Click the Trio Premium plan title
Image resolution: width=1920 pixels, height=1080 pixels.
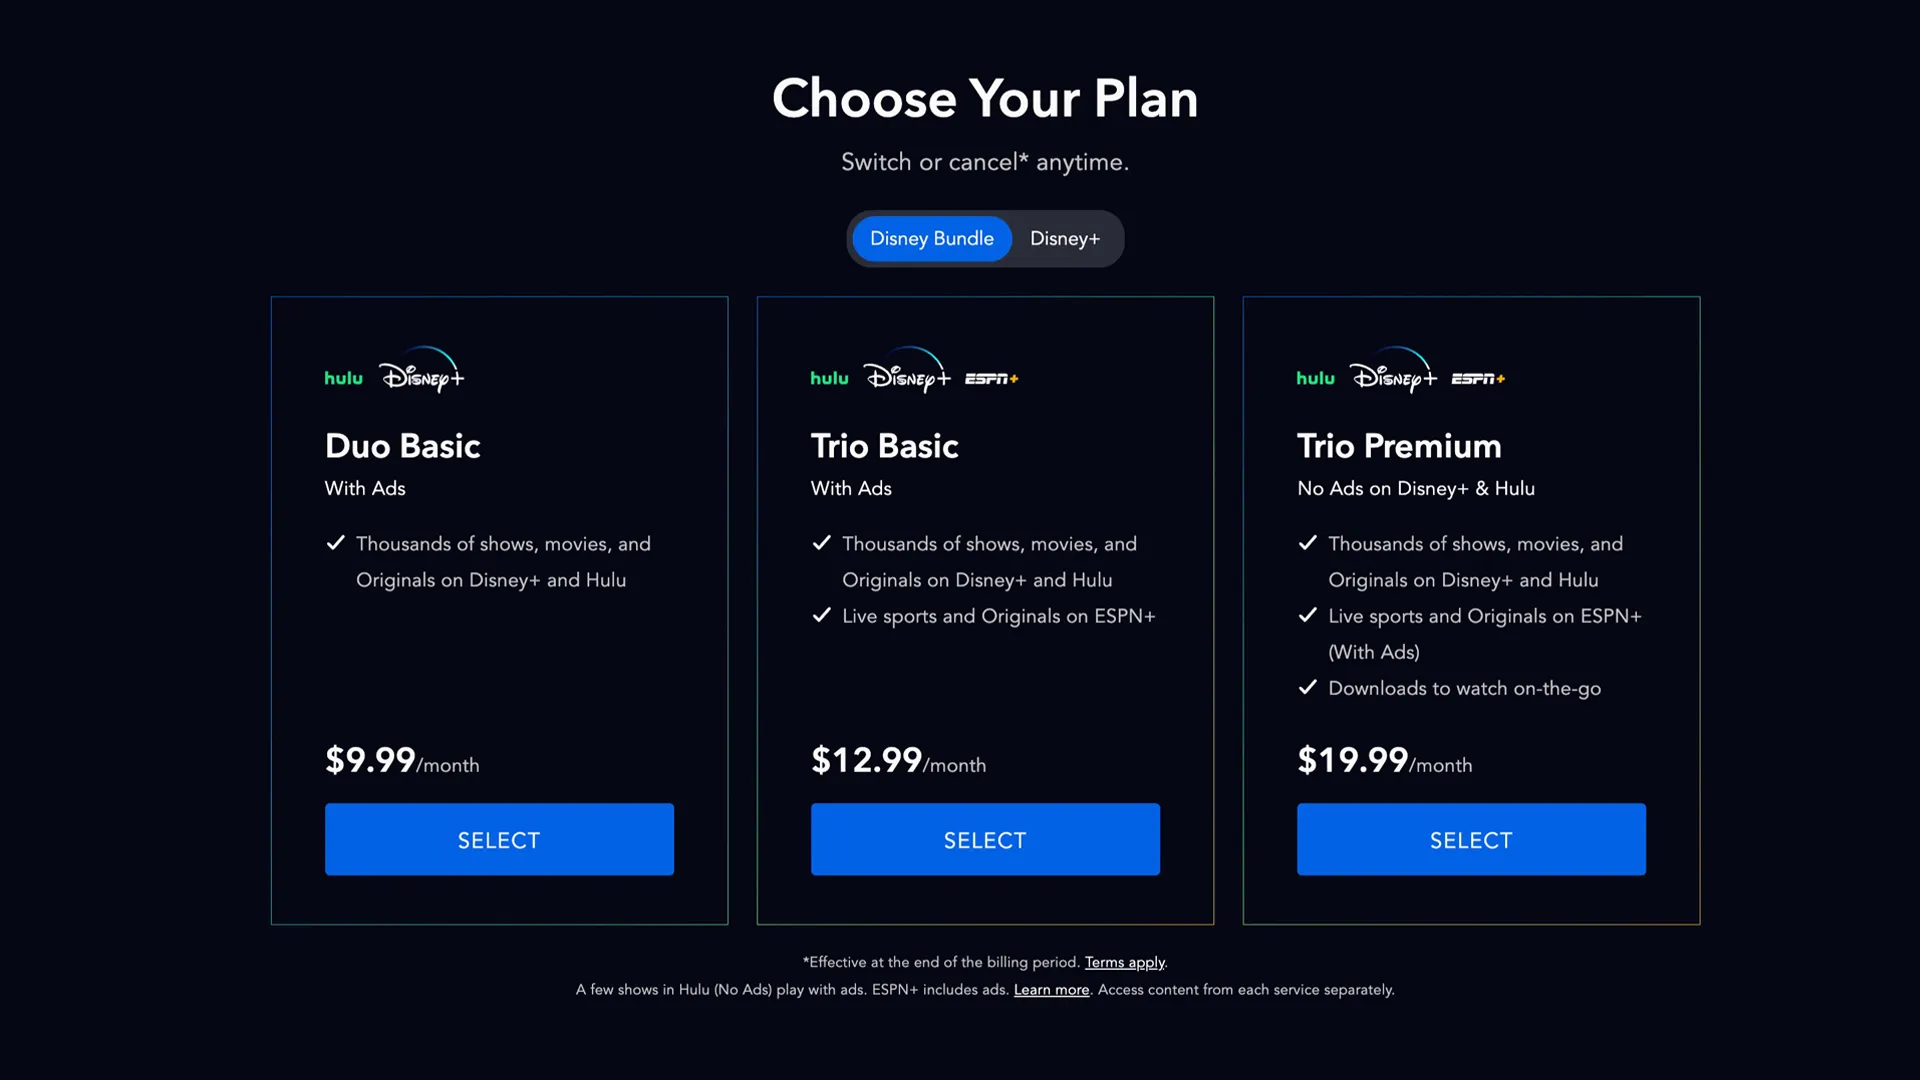point(1399,447)
